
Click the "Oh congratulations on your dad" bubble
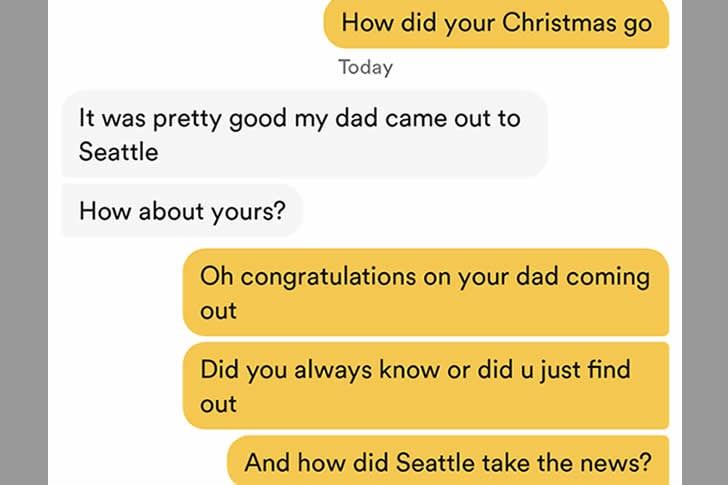424,292
